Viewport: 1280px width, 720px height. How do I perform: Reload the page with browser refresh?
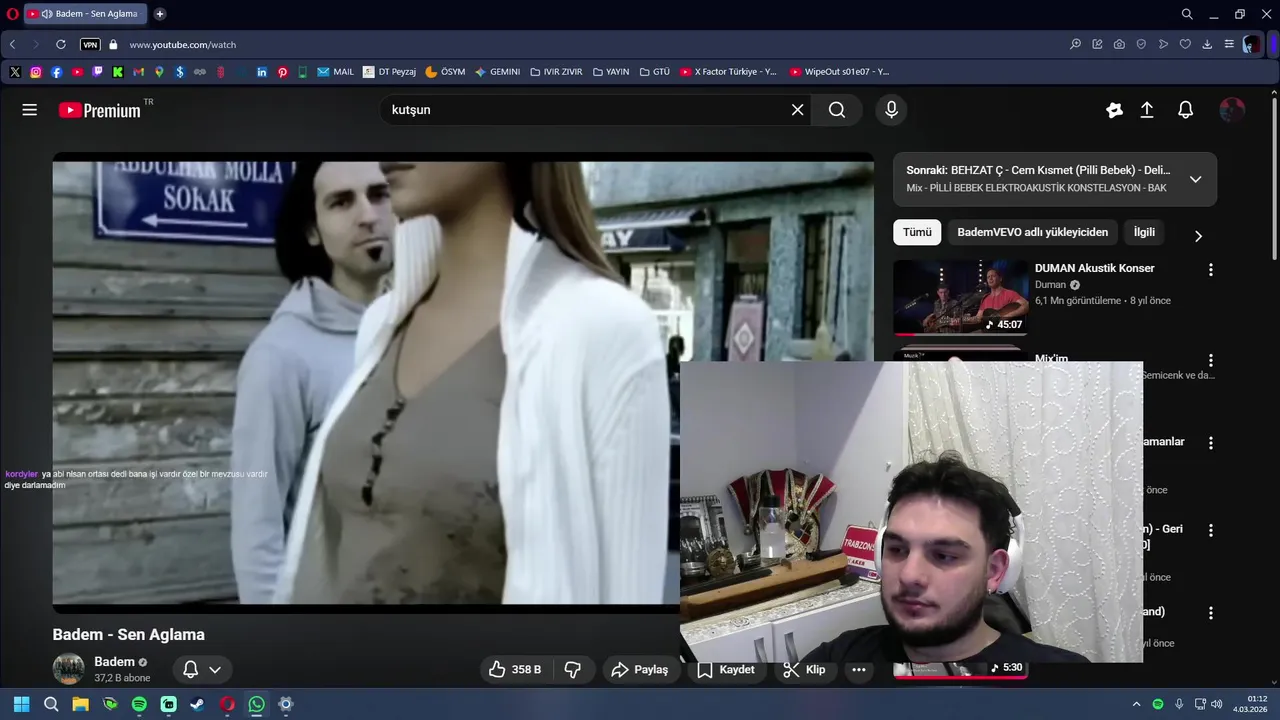coord(61,45)
